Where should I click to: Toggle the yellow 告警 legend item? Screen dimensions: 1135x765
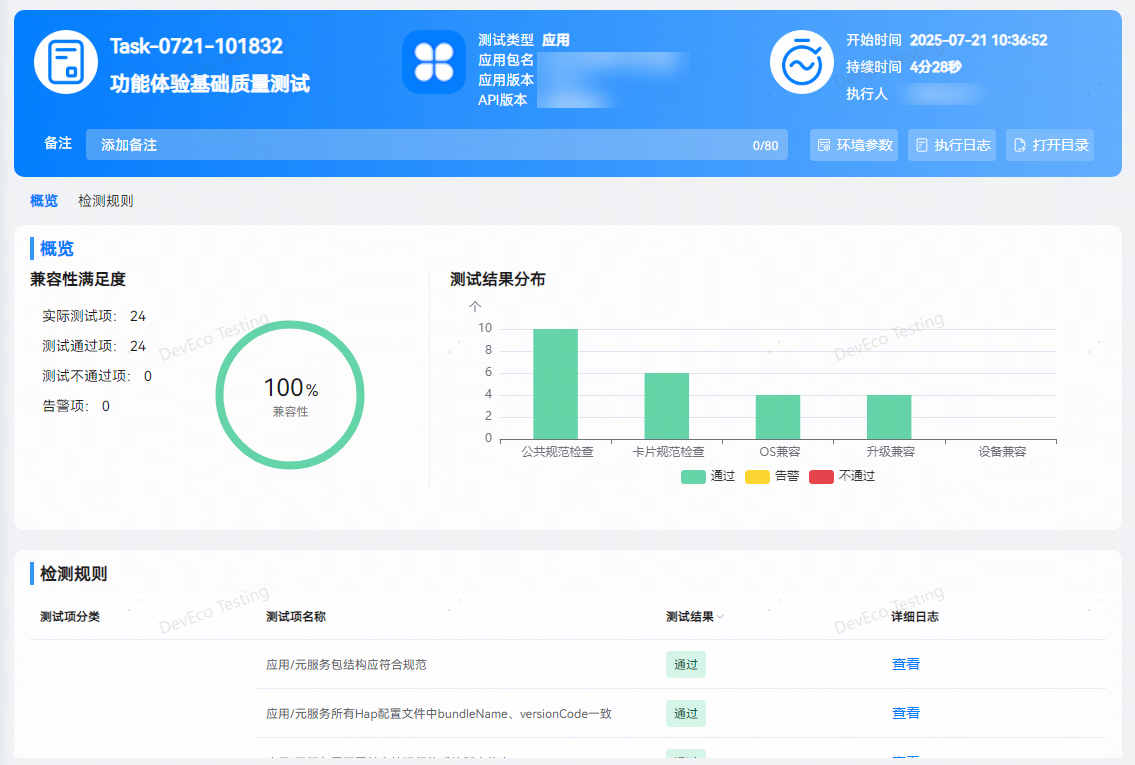[772, 476]
